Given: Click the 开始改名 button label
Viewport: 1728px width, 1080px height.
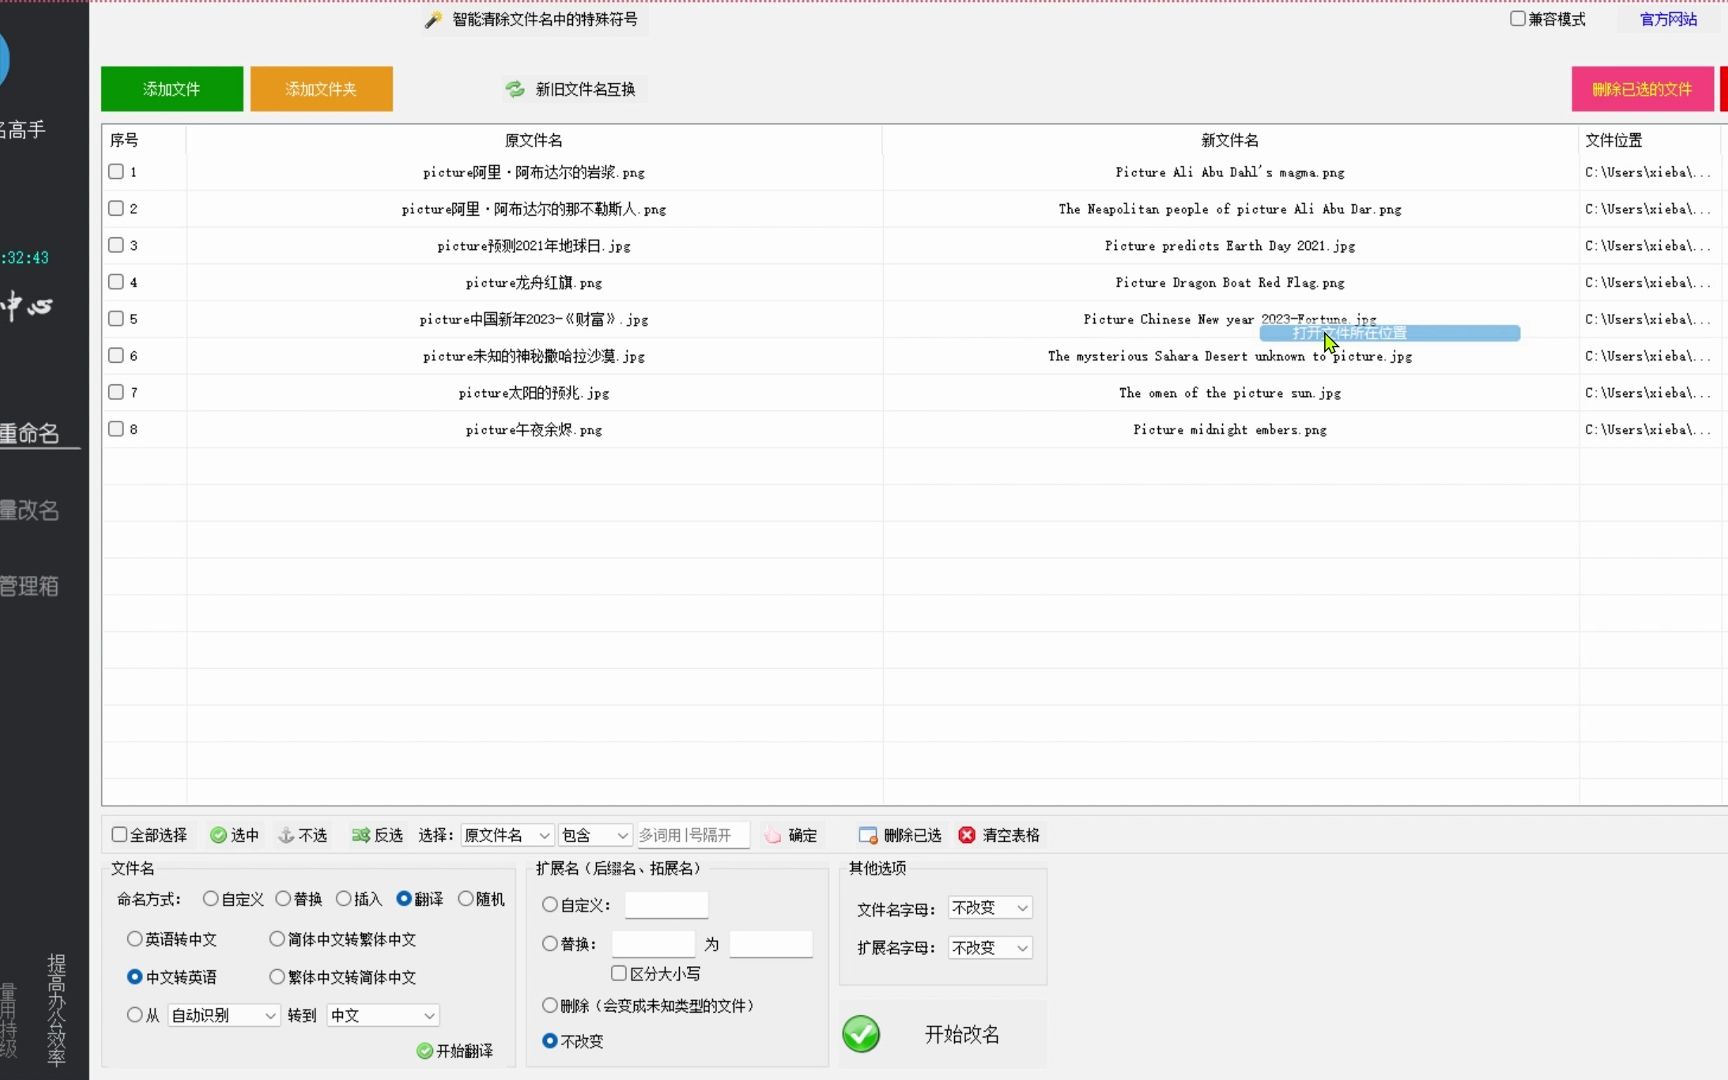Looking at the screenshot, I should (962, 1035).
